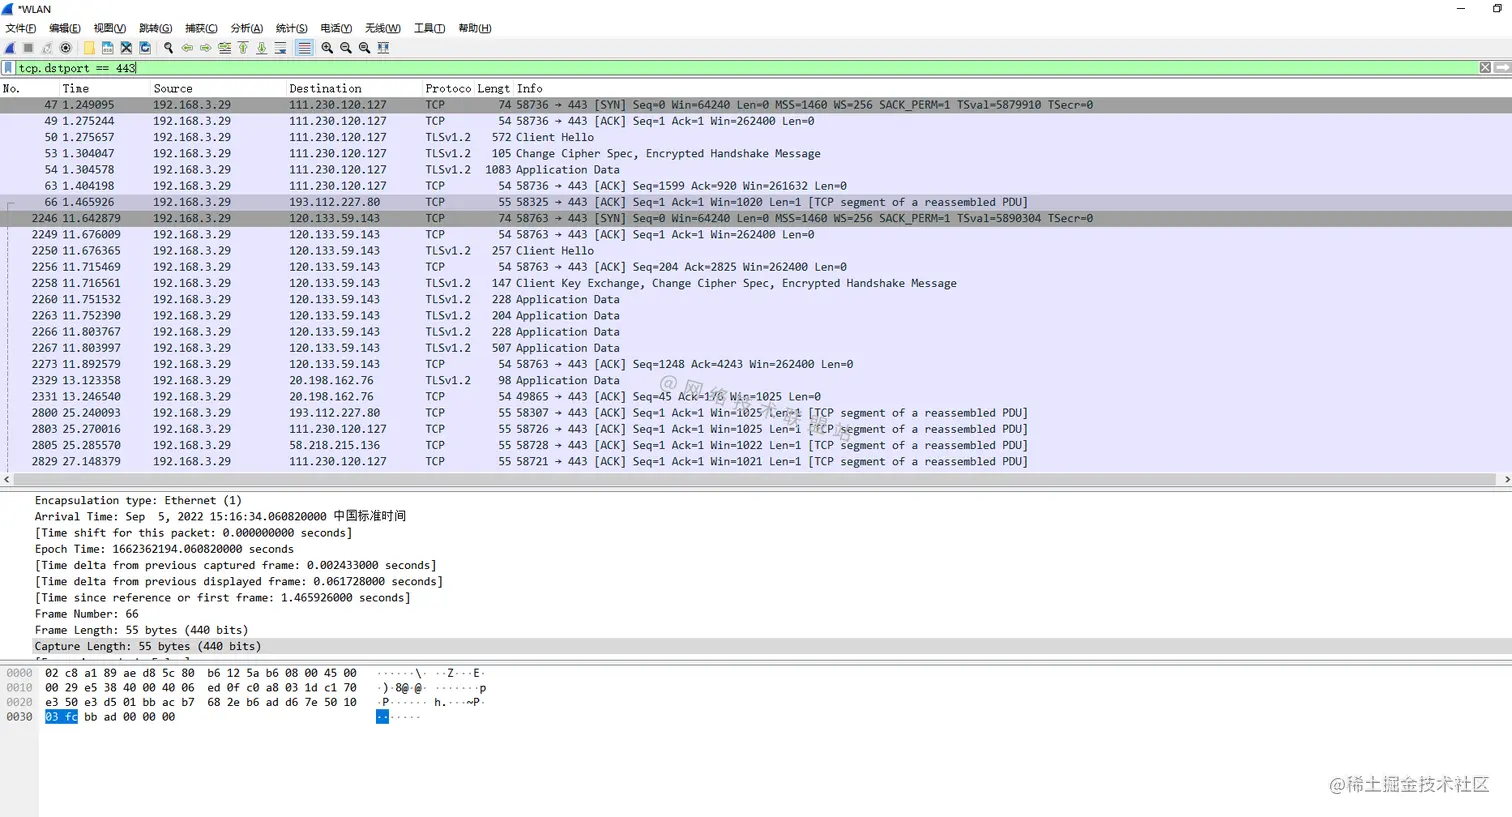Sort packets by the Destination column header

(354, 88)
